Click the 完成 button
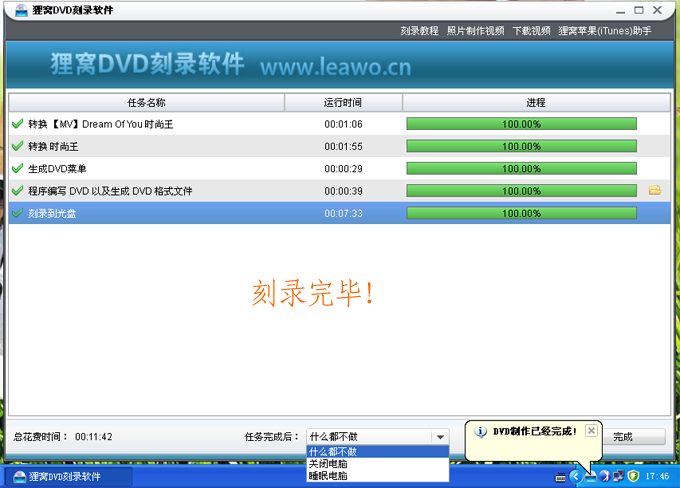This screenshot has height=488, width=680. tap(634, 437)
